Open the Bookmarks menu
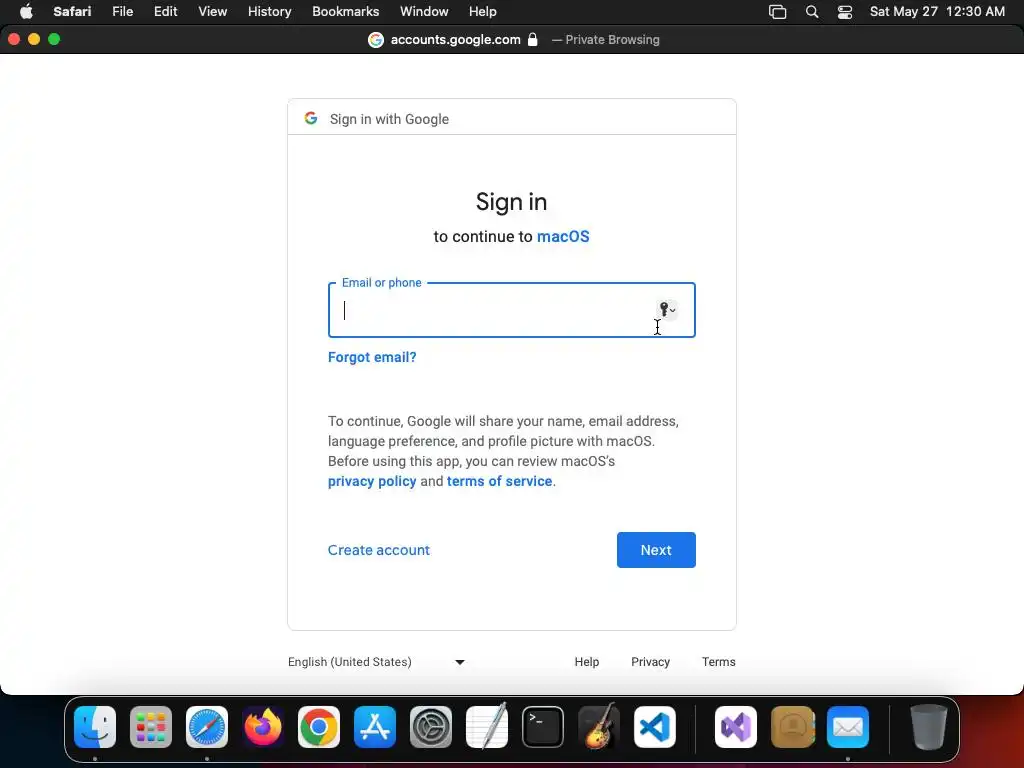 [x=345, y=12]
